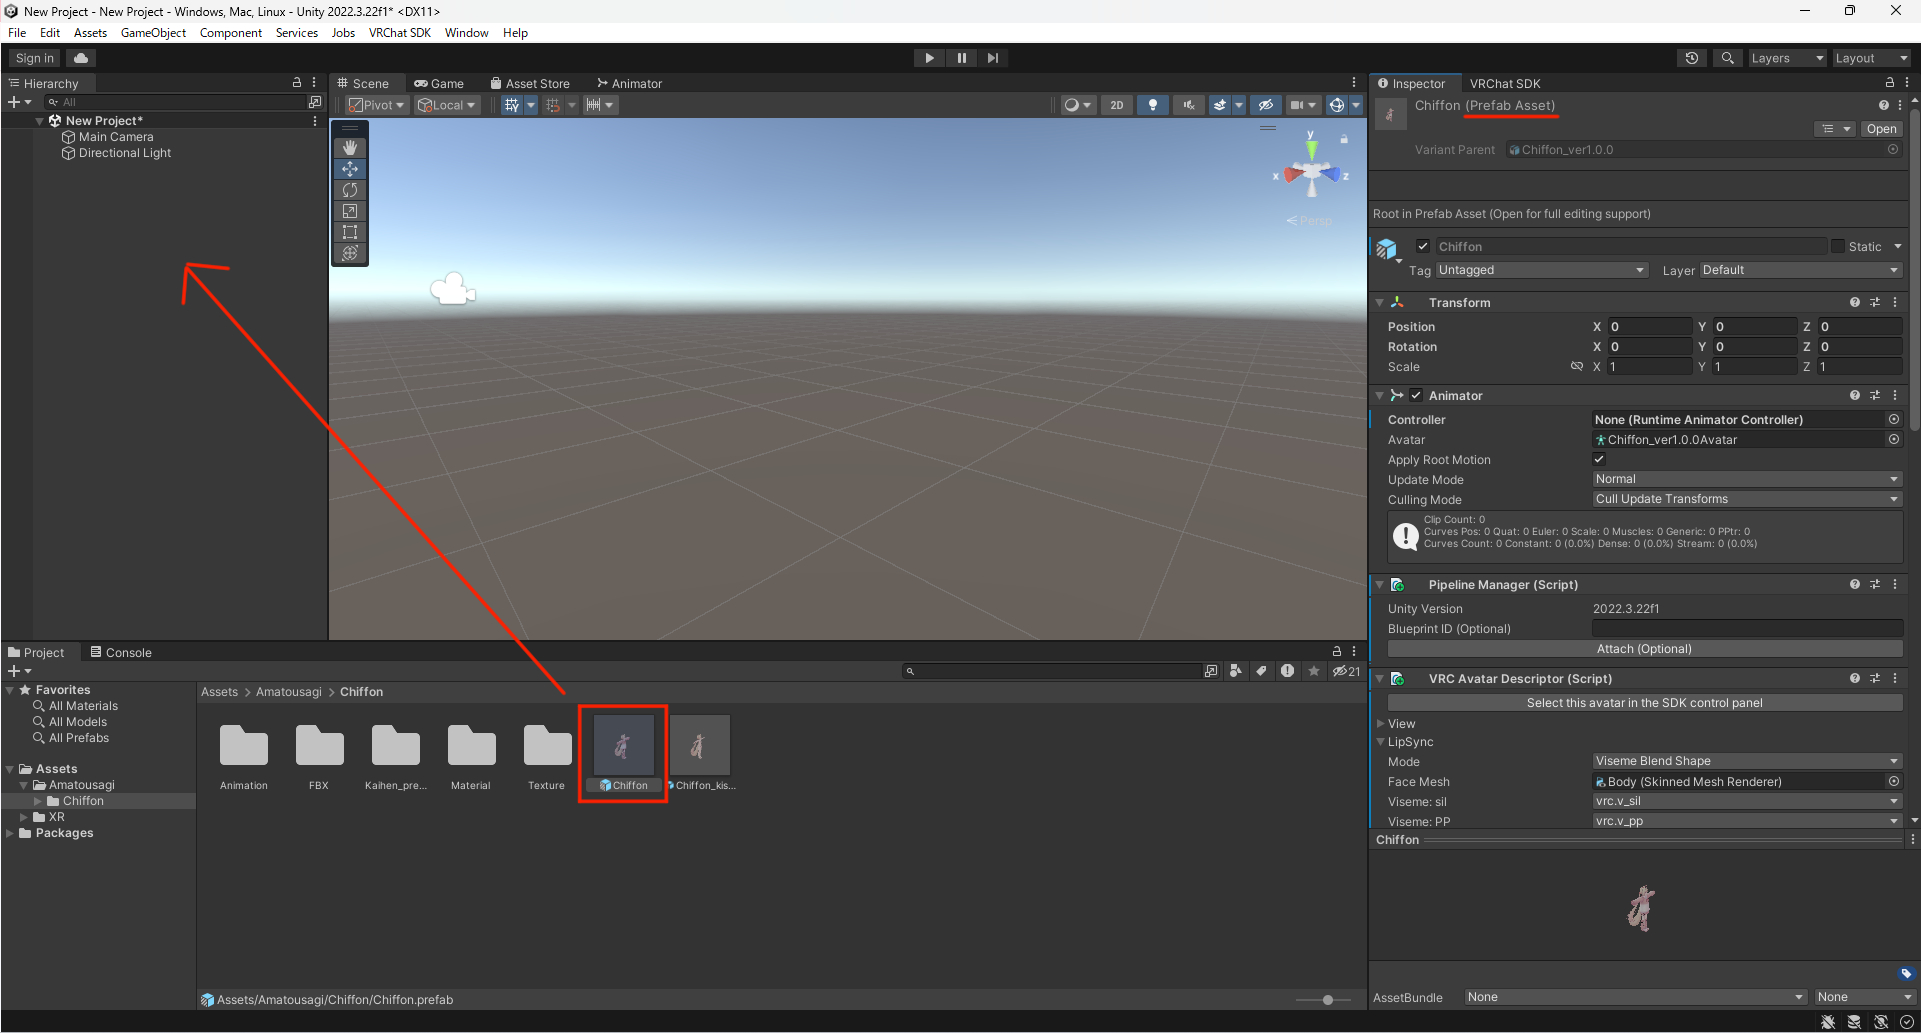Toggle scene lighting in the Scene view toolbar
The image size is (1921, 1033).
(x=1153, y=104)
